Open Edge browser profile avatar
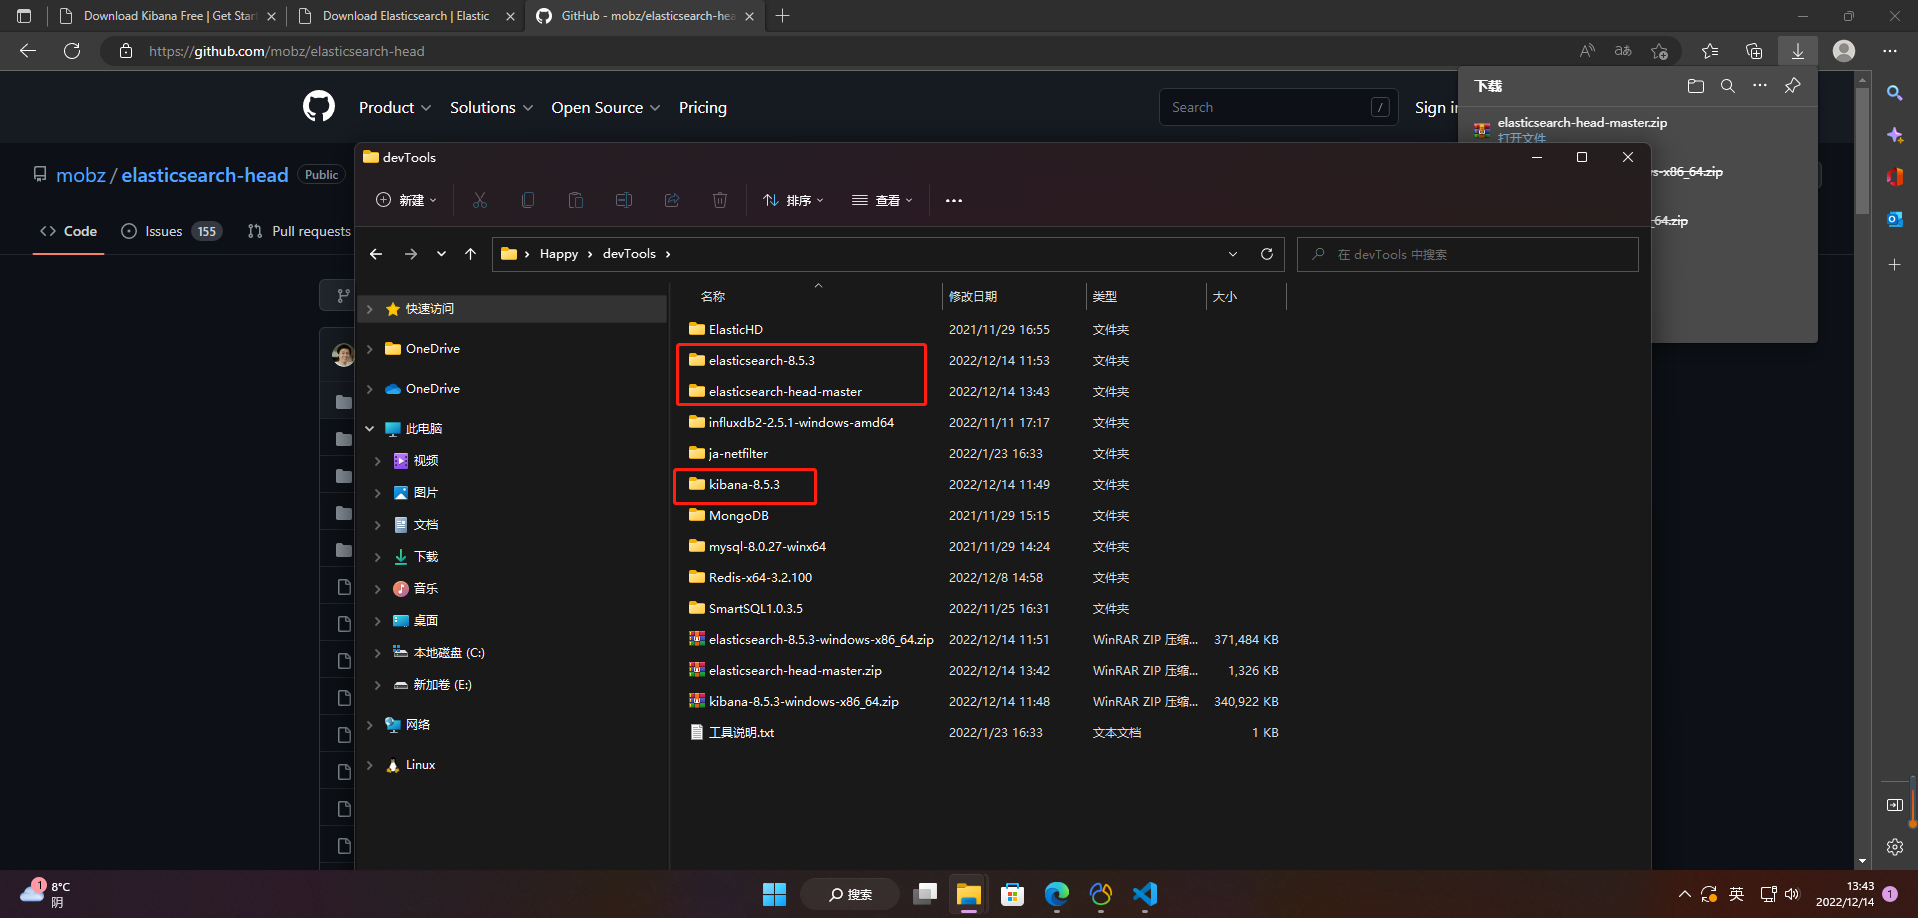The height and width of the screenshot is (918, 1918). pyautogui.click(x=1844, y=51)
